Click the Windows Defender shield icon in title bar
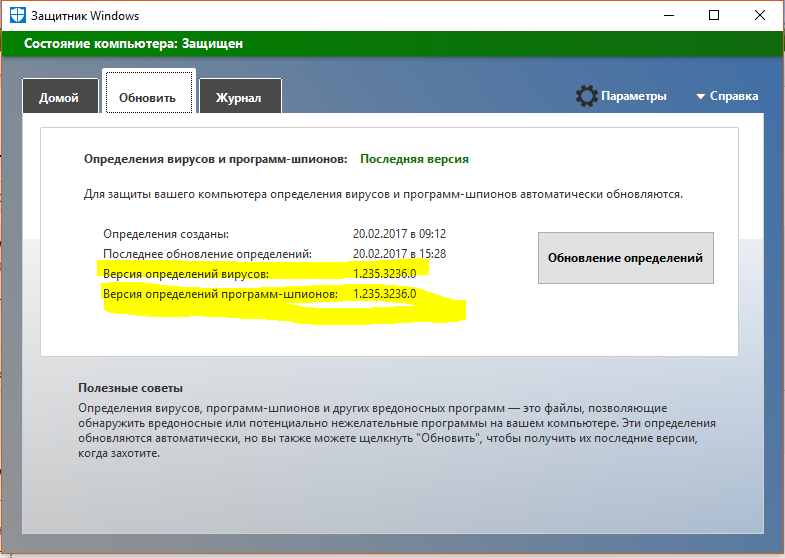Image resolution: width=785 pixels, height=558 pixels. pyautogui.click(x=18, y=15)
